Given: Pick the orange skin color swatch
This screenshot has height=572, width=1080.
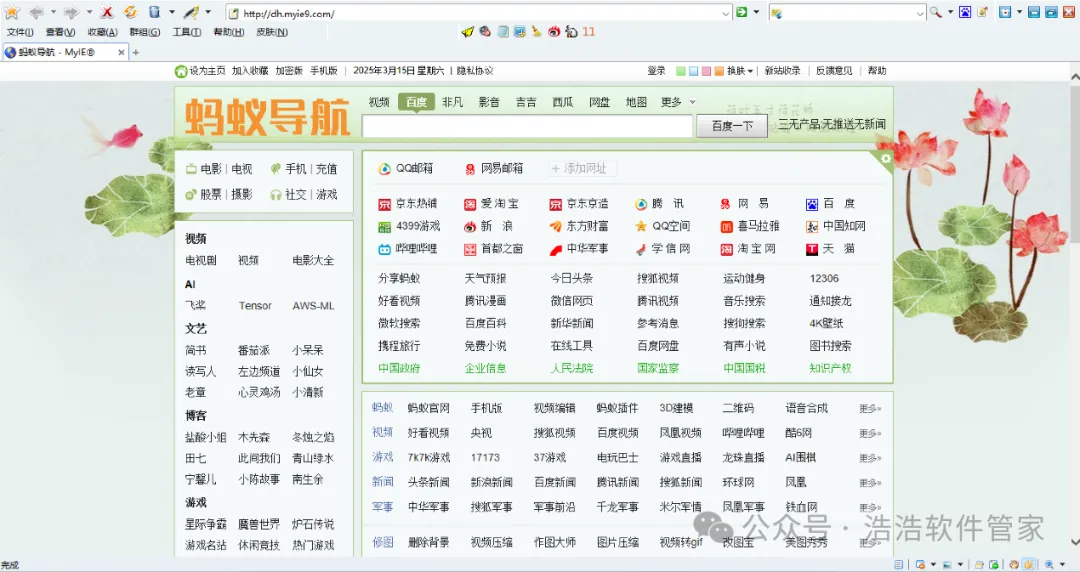Looking at the screenshot, I should point(719,71).
